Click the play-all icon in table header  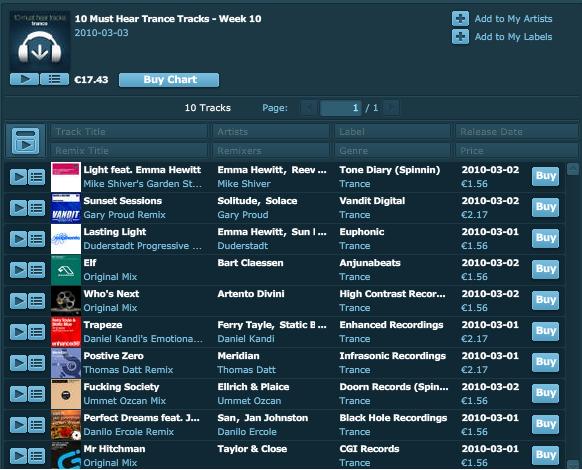tap(25, 141)
